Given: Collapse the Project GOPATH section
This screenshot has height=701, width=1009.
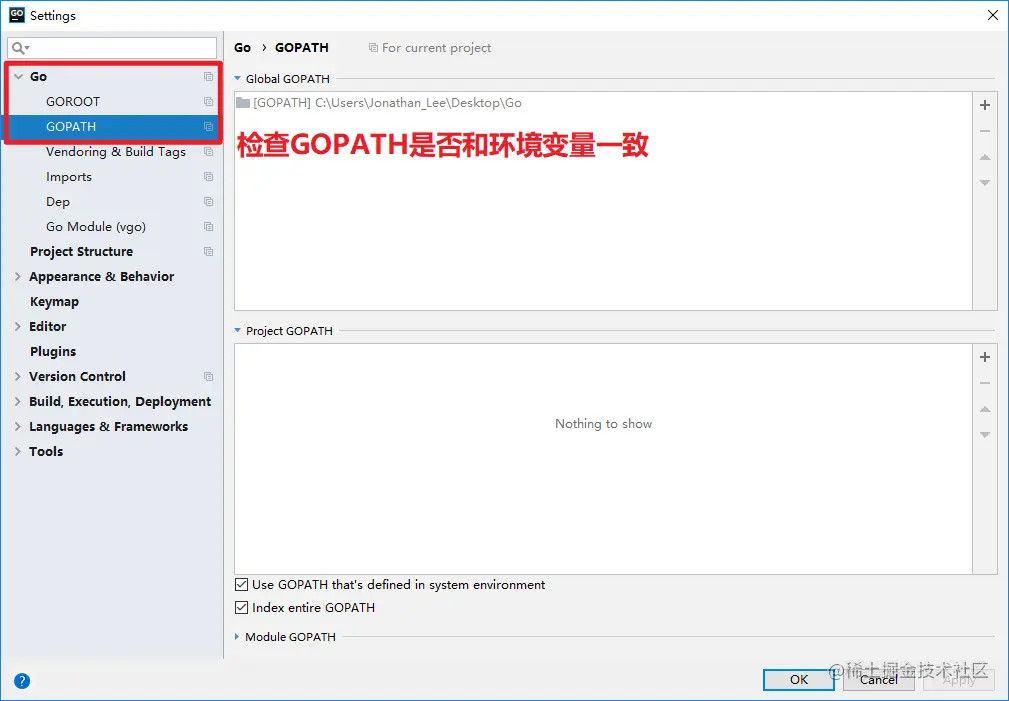Looking at the screenshot, I should point(237,331).
